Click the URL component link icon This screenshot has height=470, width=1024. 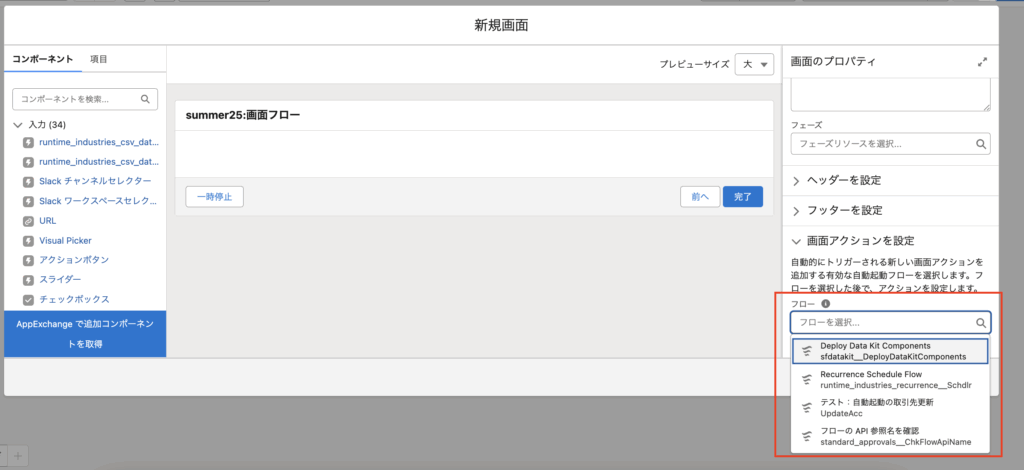coord(27,220)
